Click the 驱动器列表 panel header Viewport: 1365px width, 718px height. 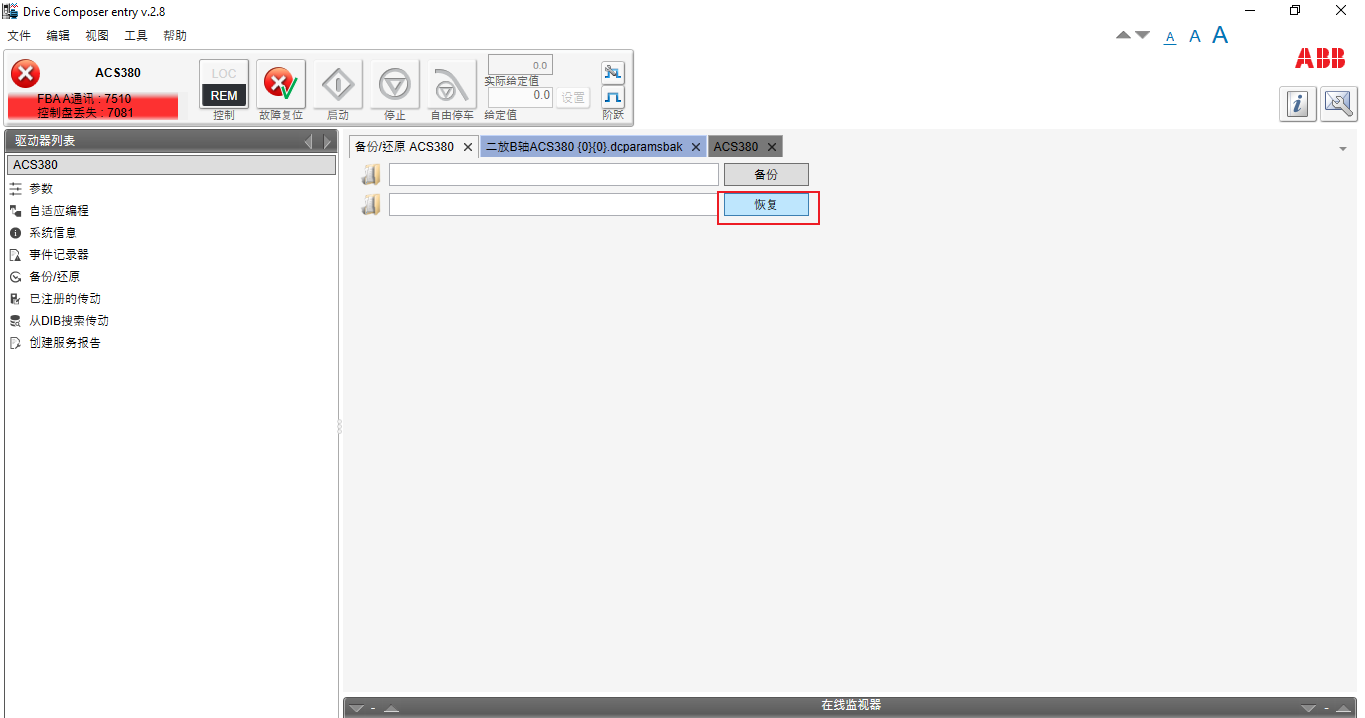tap(171, 141)
